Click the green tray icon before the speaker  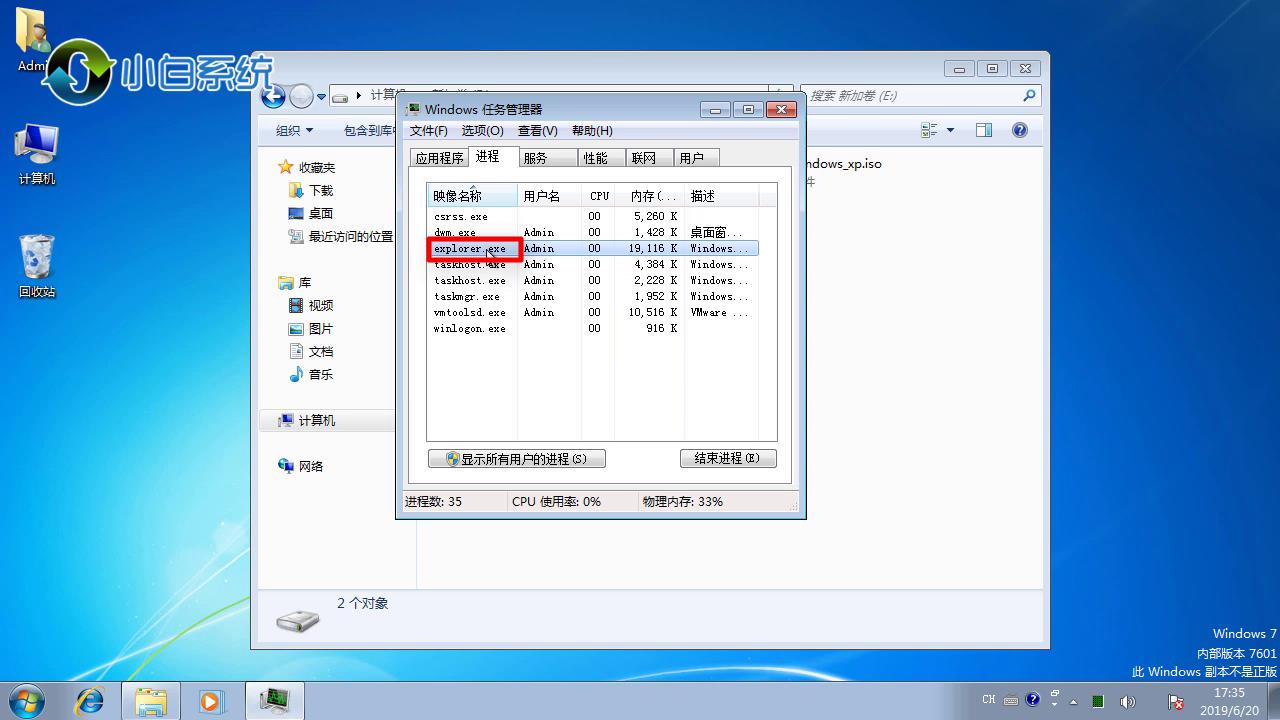tap(1098, 701)
